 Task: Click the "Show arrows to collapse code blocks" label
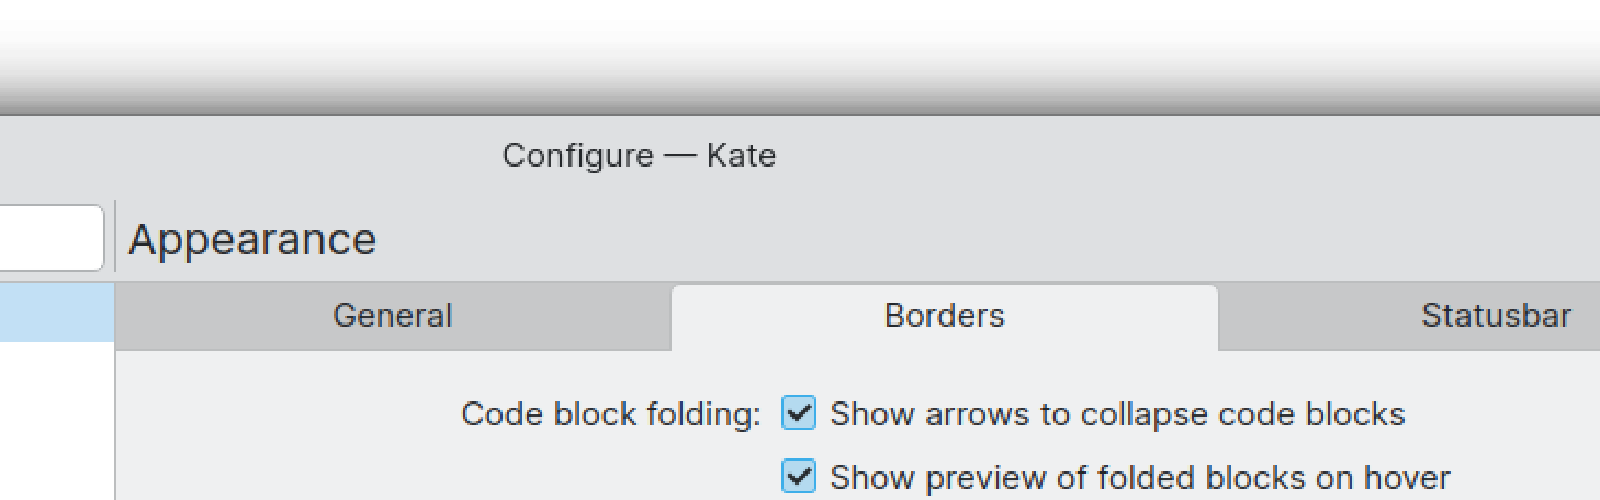click(1117, 414)
